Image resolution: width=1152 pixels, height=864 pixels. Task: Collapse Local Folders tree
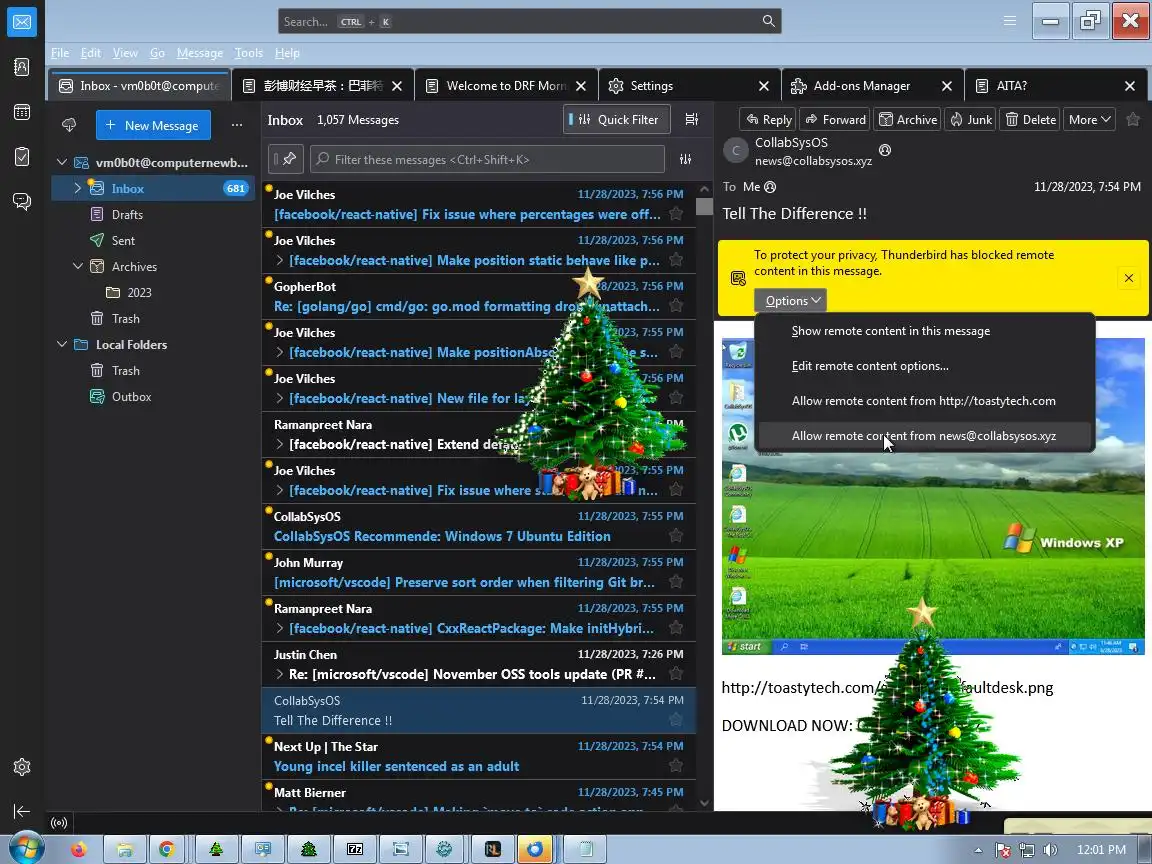point(62,344)
